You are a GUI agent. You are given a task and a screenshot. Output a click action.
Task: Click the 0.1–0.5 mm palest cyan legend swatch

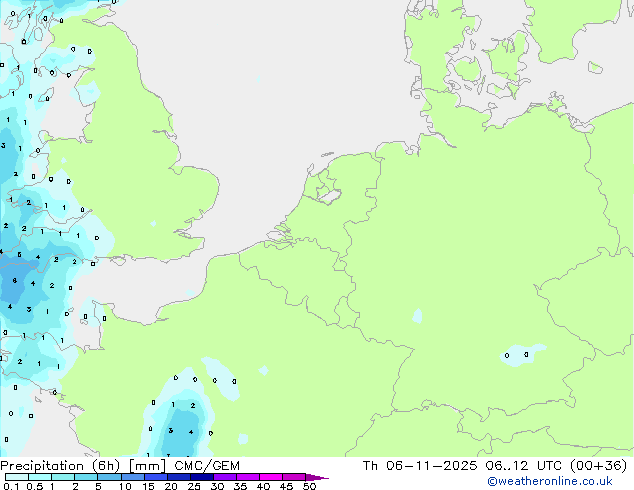click(x=17, y=477)
